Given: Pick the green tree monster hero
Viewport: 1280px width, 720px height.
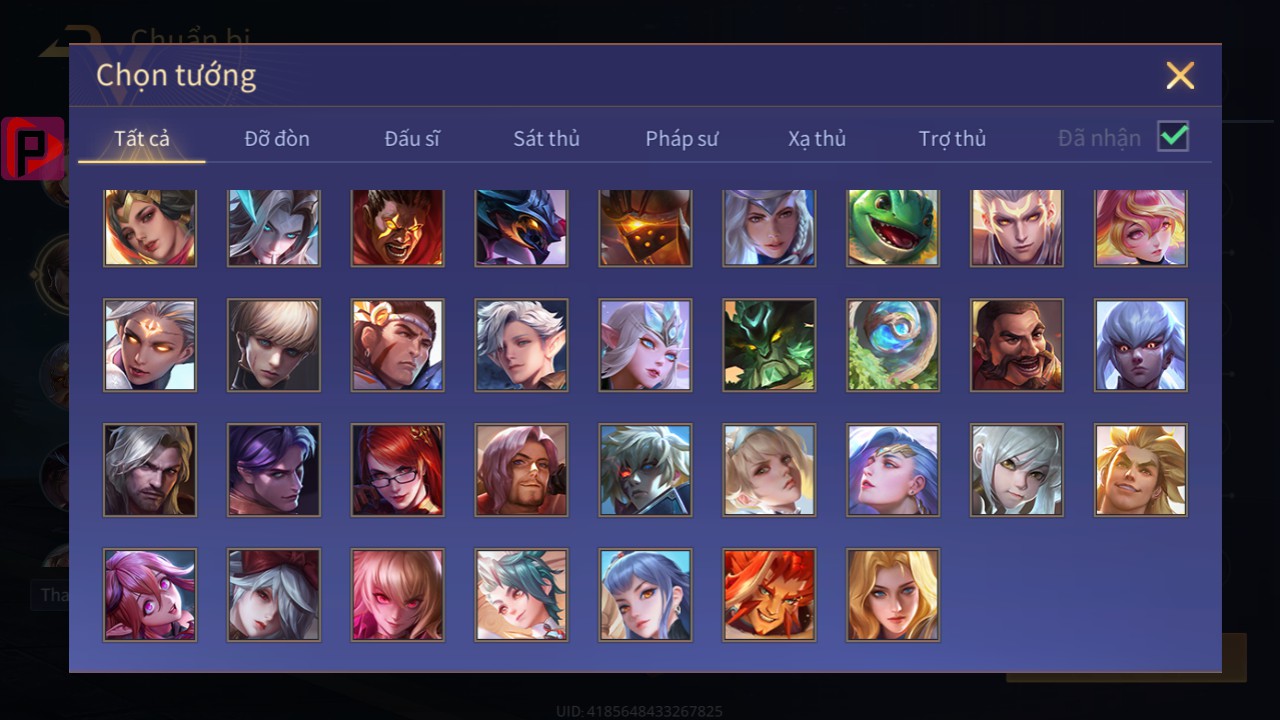Looking at the screenshot, I should [769, 345].
